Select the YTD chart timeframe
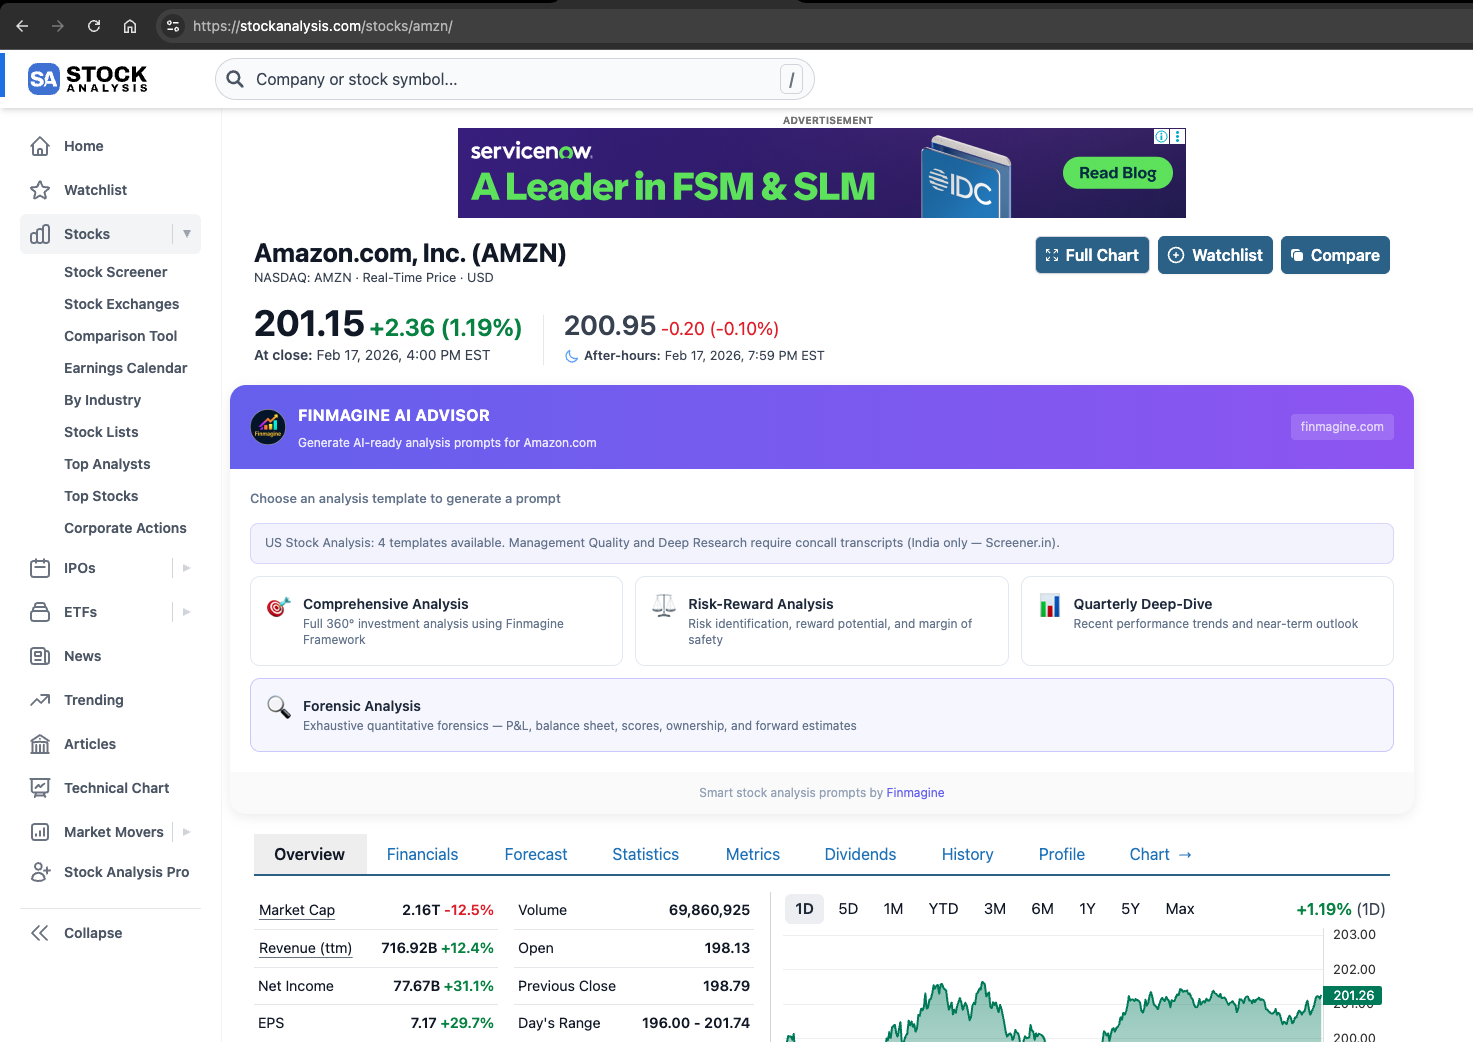1473x1042 pixels. click(x=942, y=908)
